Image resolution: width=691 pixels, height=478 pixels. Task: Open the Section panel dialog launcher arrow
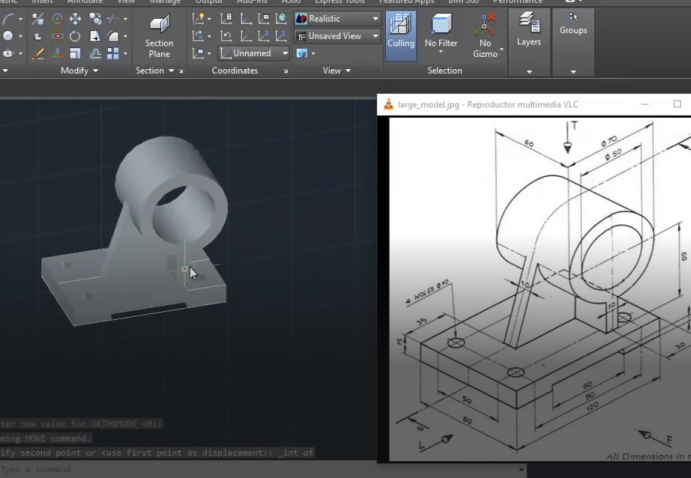click(x=181, y=71)
